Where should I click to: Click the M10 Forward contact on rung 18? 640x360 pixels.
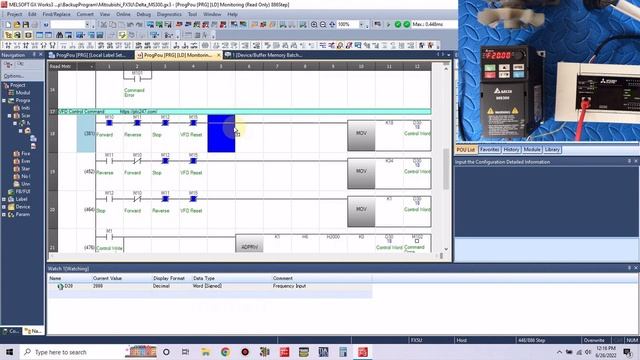pyautogui.click(x=109, y=122)
